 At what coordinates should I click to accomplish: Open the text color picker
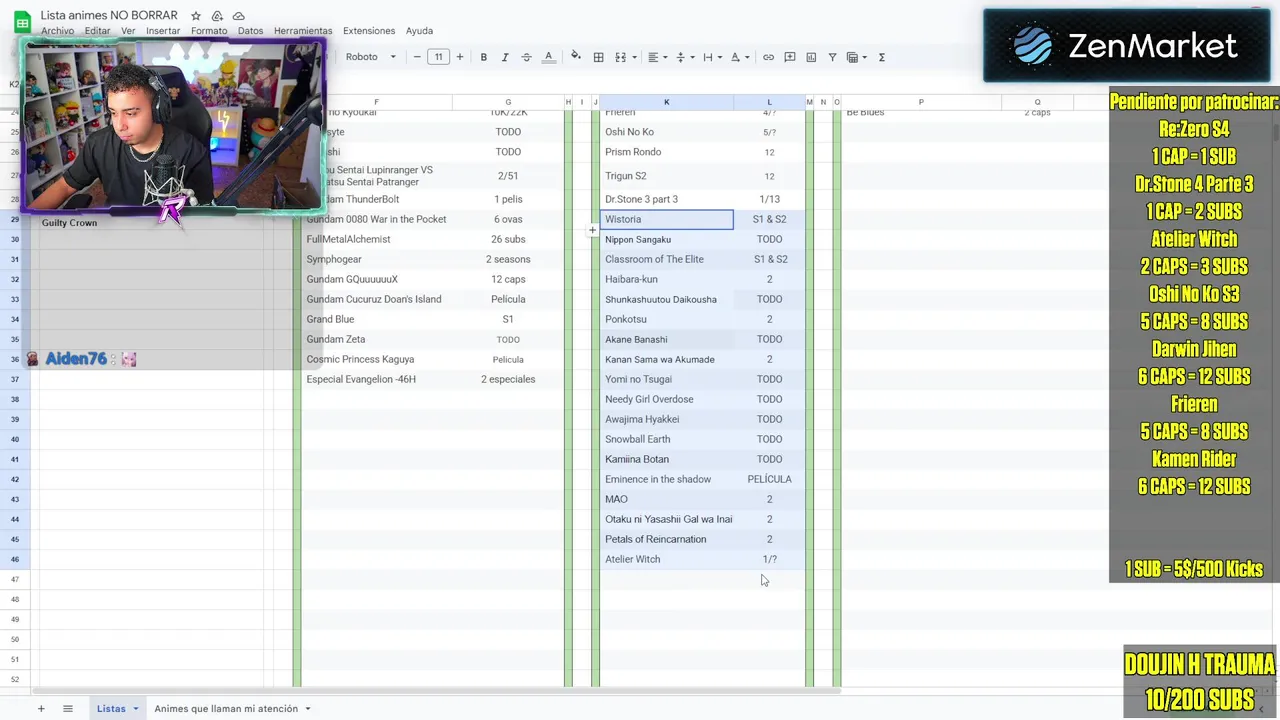coord(548,57)
